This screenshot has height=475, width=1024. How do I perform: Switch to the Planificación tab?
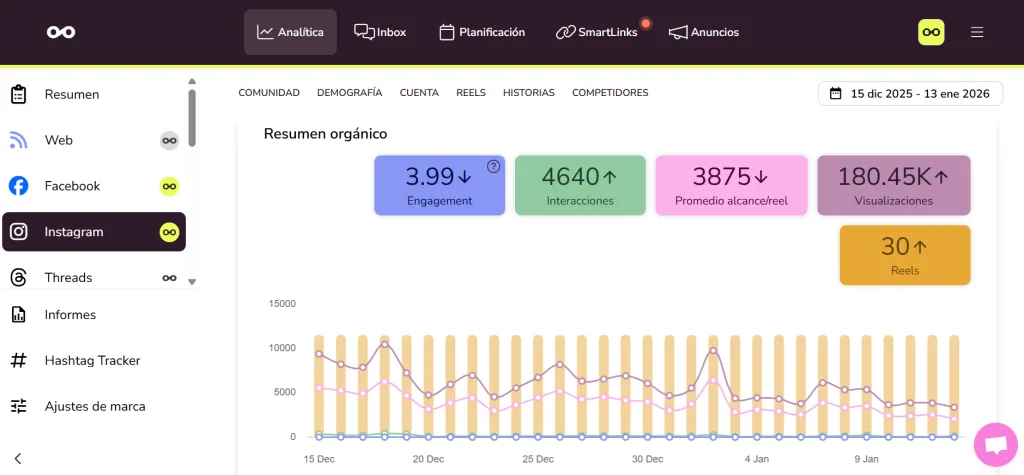pyautogui.click(x=482, y=32)
